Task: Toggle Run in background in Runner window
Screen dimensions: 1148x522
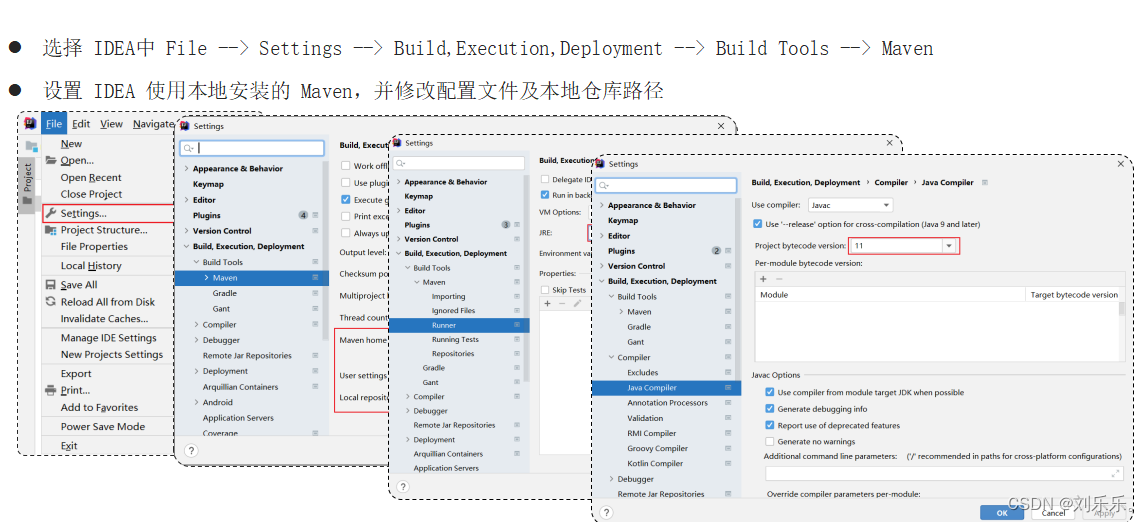Action: (x=545, y=195)
